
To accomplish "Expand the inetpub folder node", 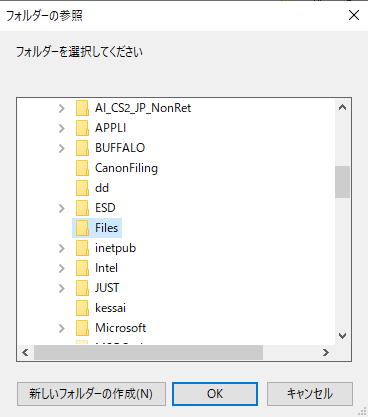I will click(x=62, y=248).
